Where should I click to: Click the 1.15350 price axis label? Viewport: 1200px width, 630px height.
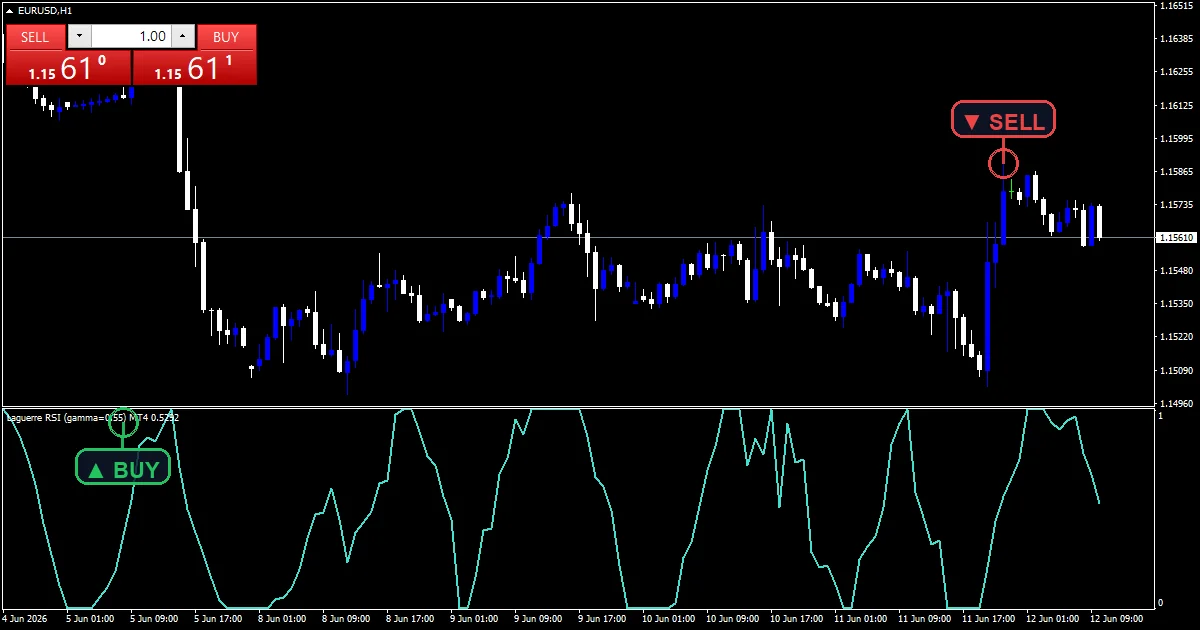pyautogui.click(x=1176, y=303)
